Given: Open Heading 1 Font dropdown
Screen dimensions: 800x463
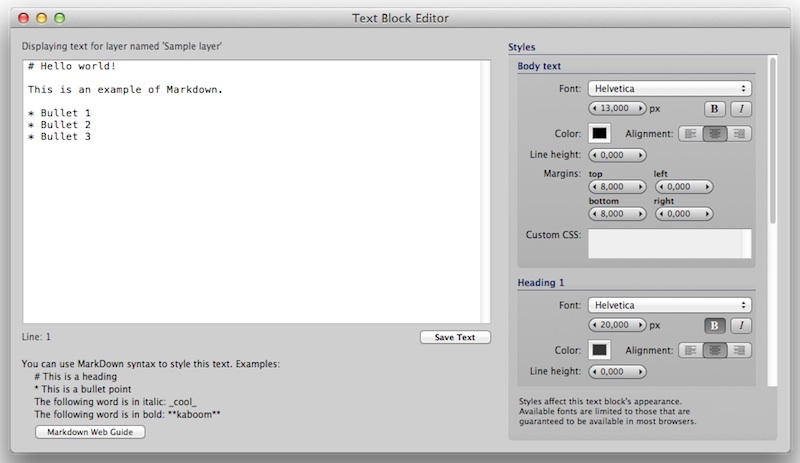Looking at the screenshot, I should coord(669,305).
